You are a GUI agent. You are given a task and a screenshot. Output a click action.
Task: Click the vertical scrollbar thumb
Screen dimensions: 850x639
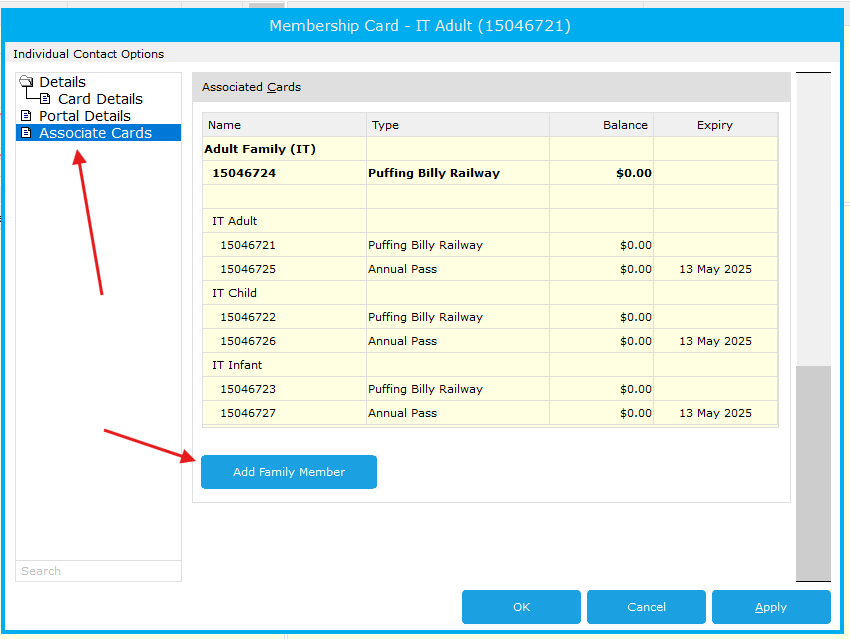coord(813,473)
